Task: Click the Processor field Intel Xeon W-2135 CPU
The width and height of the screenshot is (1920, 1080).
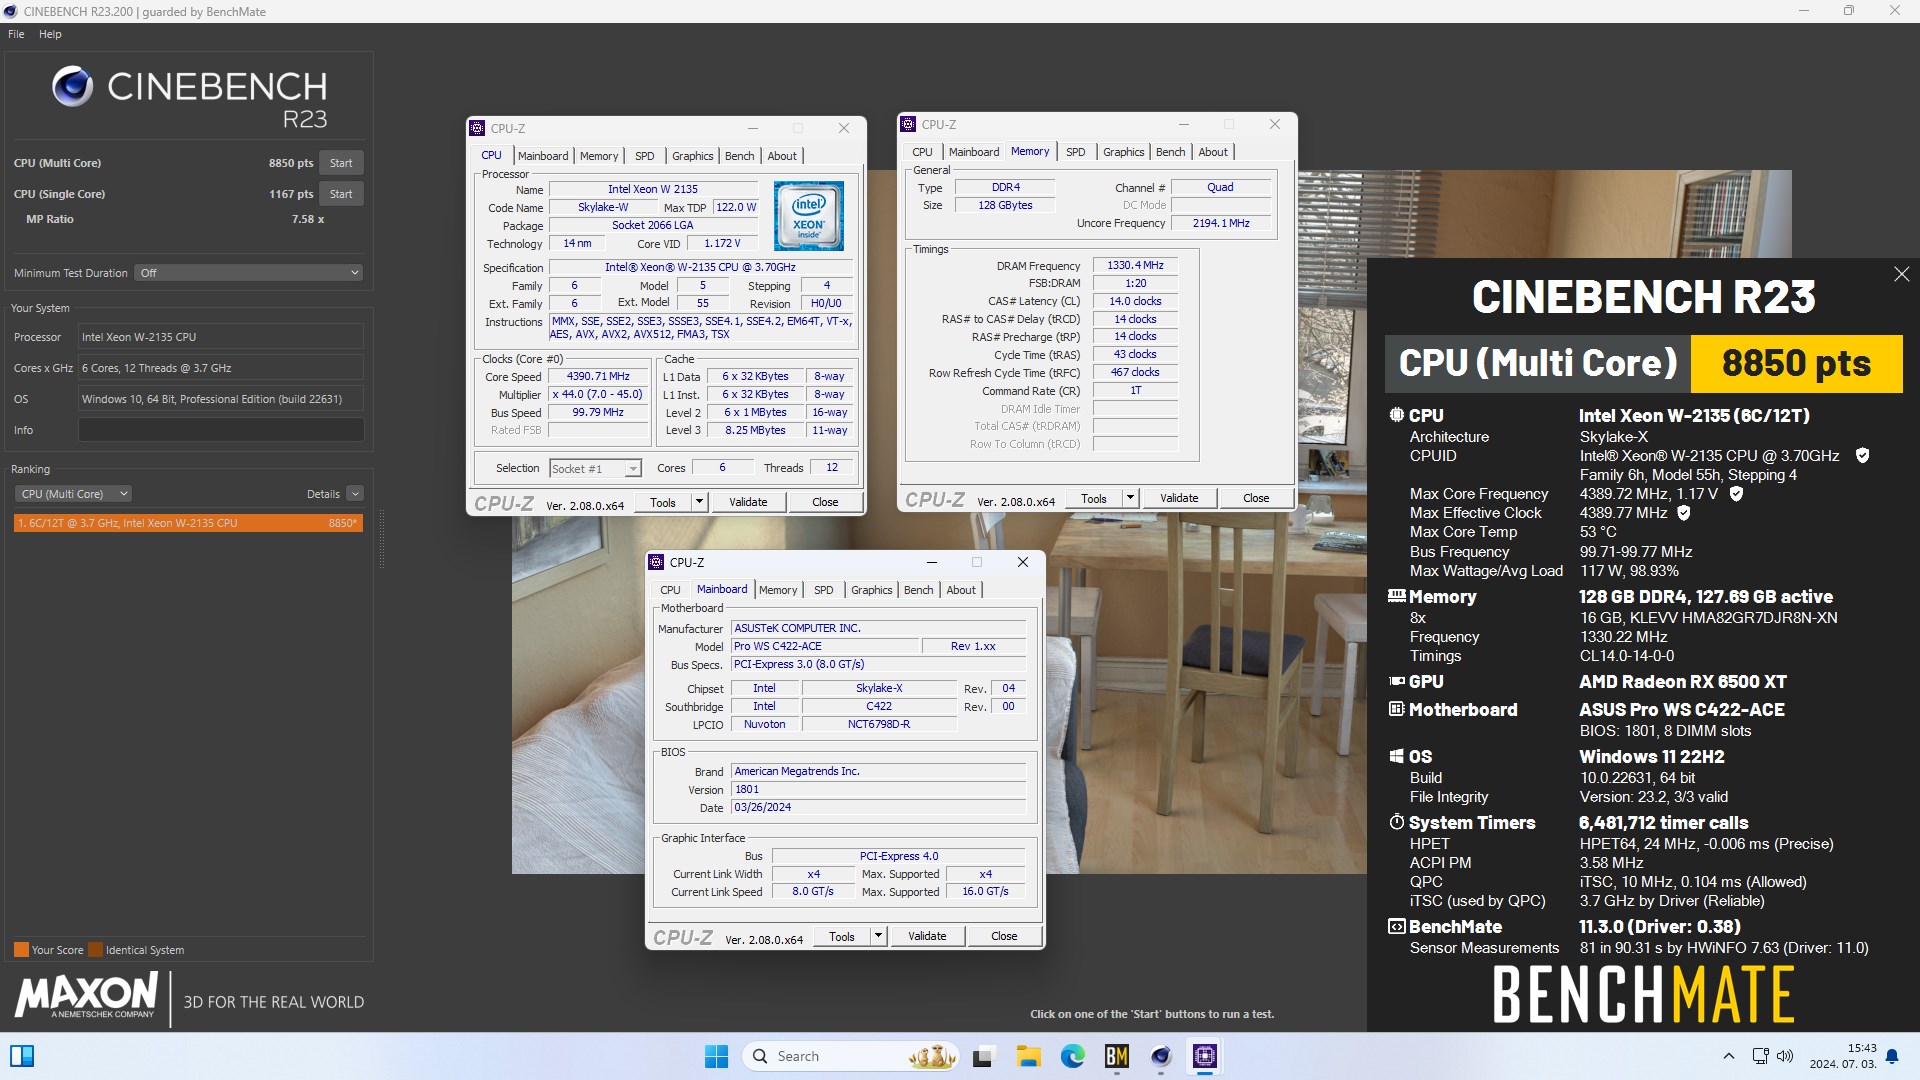Action: pos(221,337)
